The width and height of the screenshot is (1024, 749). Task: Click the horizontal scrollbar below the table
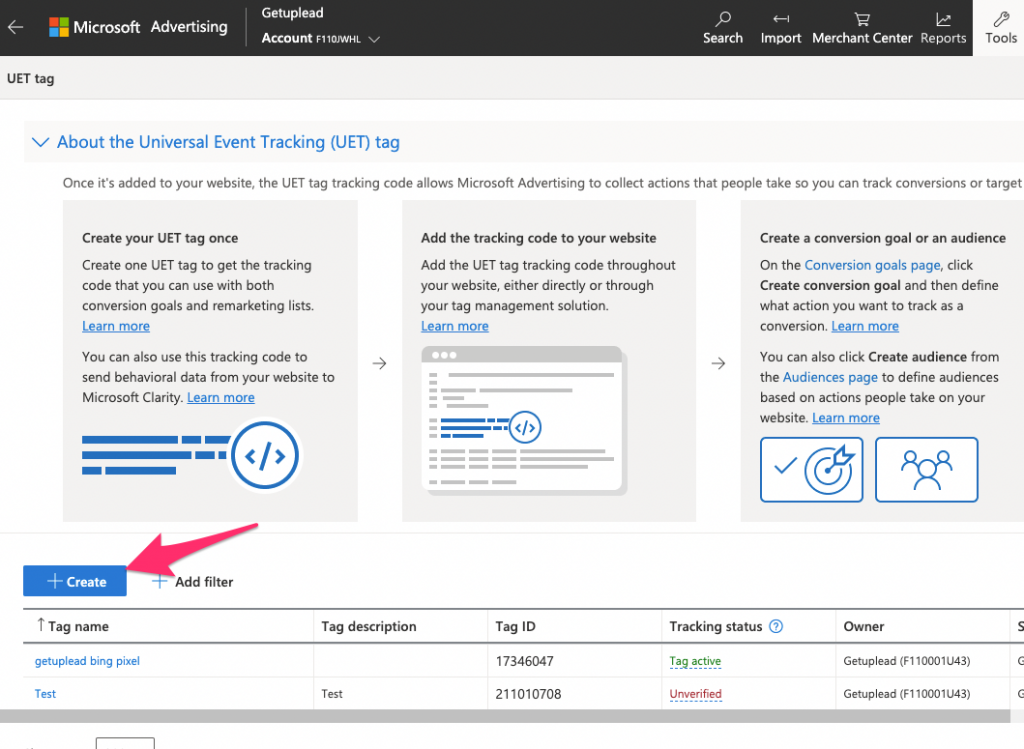[505, 716]
